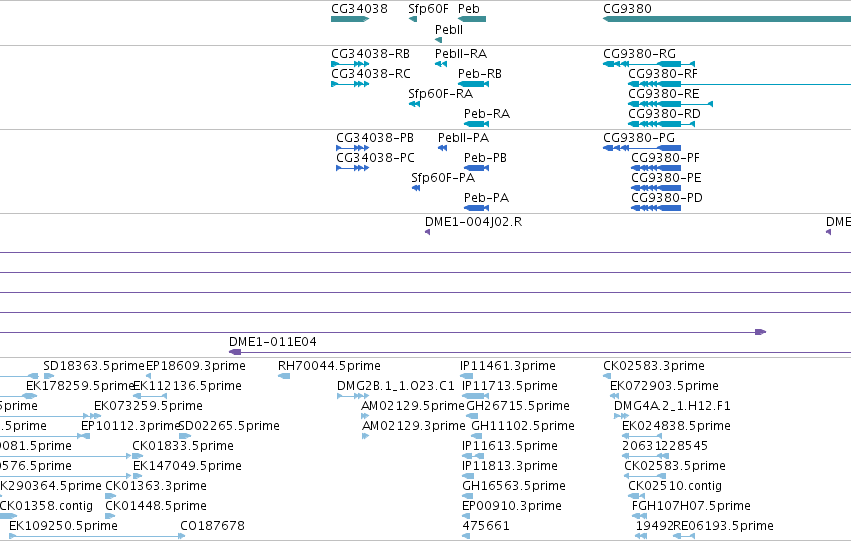Click feature 20631228545
This screenshot has width=851, height=541.
tap(665, 447)
